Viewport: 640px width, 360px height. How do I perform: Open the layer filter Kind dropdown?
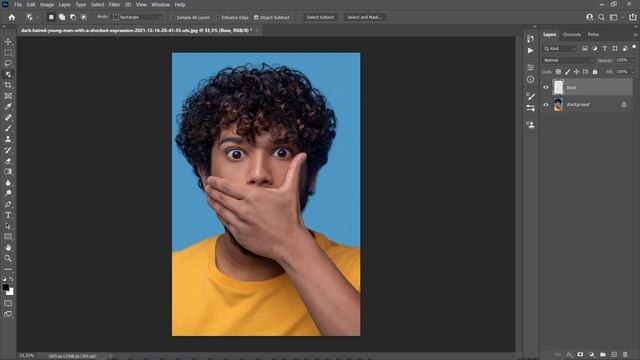pos(560,49)
